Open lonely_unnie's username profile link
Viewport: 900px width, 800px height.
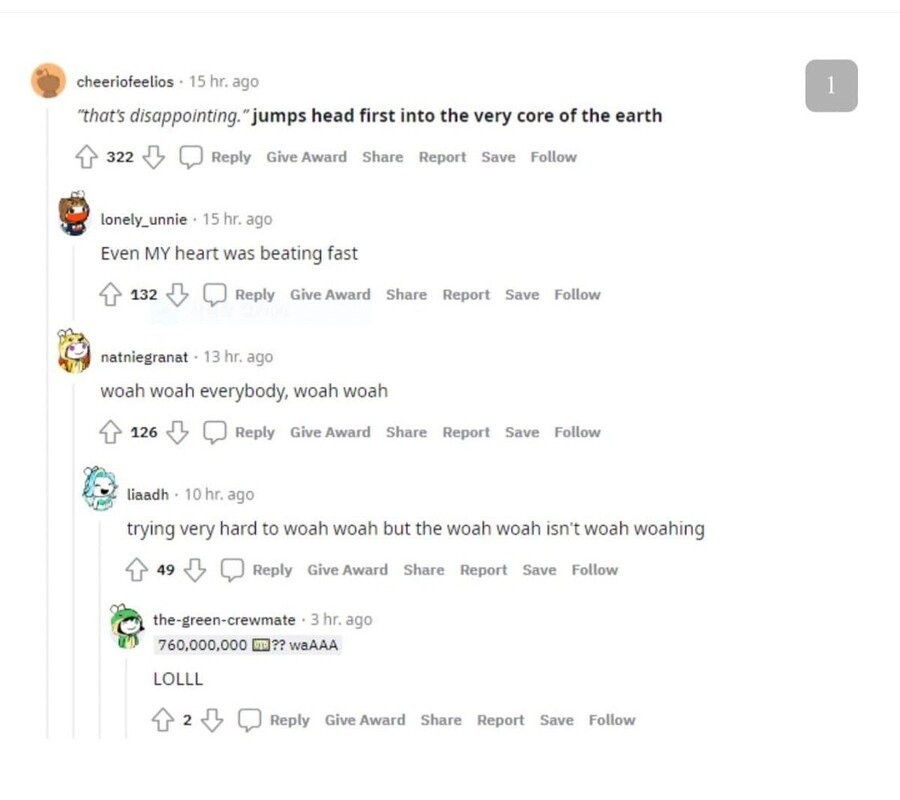(x=143, y=220)
